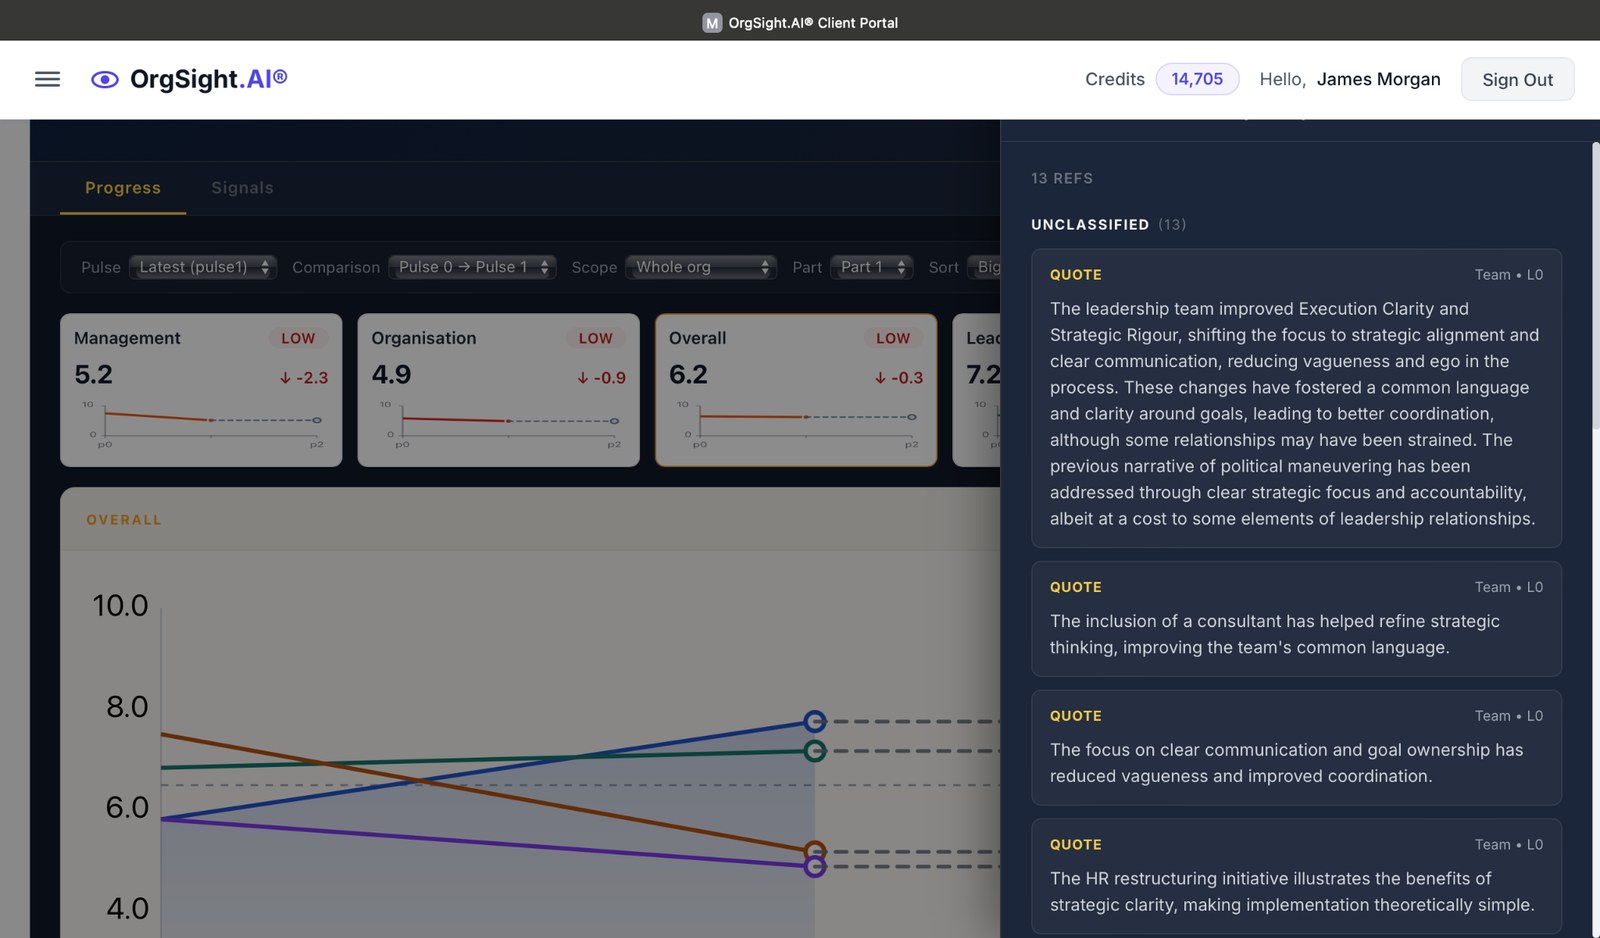Image resolution: width=1600 pixels, height=938 pixels.
Task: Click the OrgSight.AI eye logo
Action: click(x=105, y=80)
